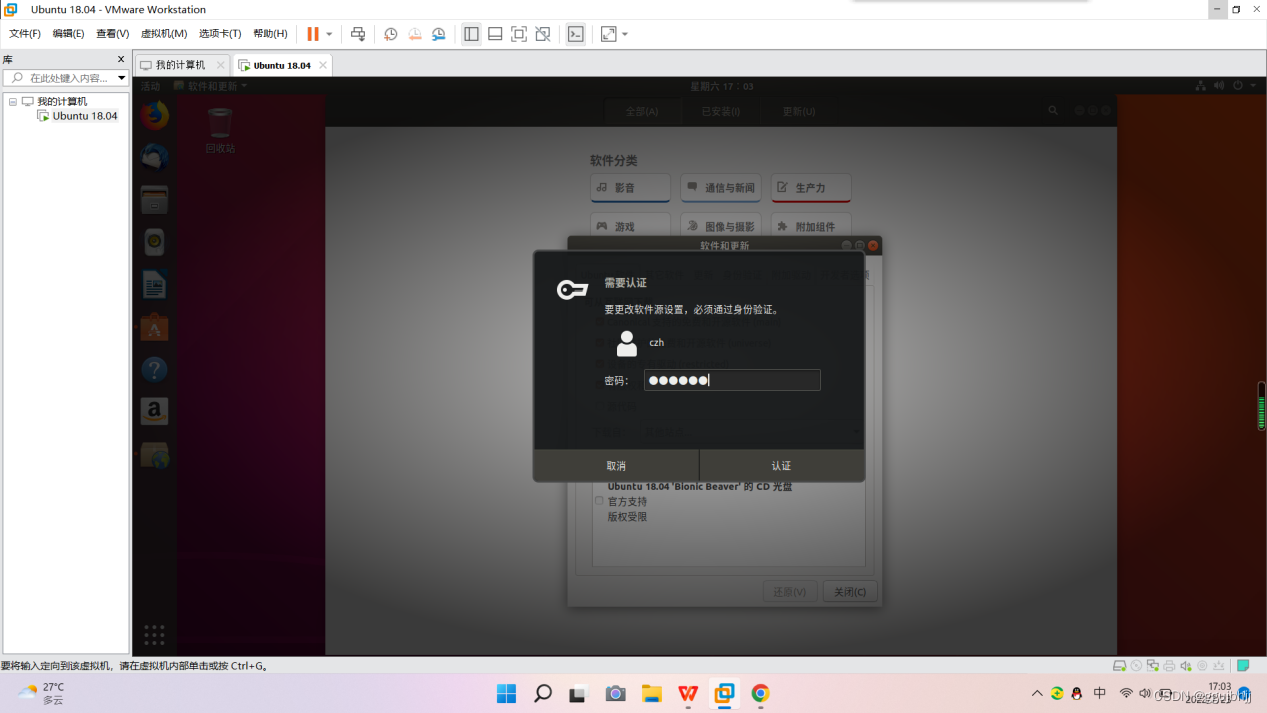Switch to the 我的计算机 tab
Viewport: 1267px width, 713px height.
point(180,65)
